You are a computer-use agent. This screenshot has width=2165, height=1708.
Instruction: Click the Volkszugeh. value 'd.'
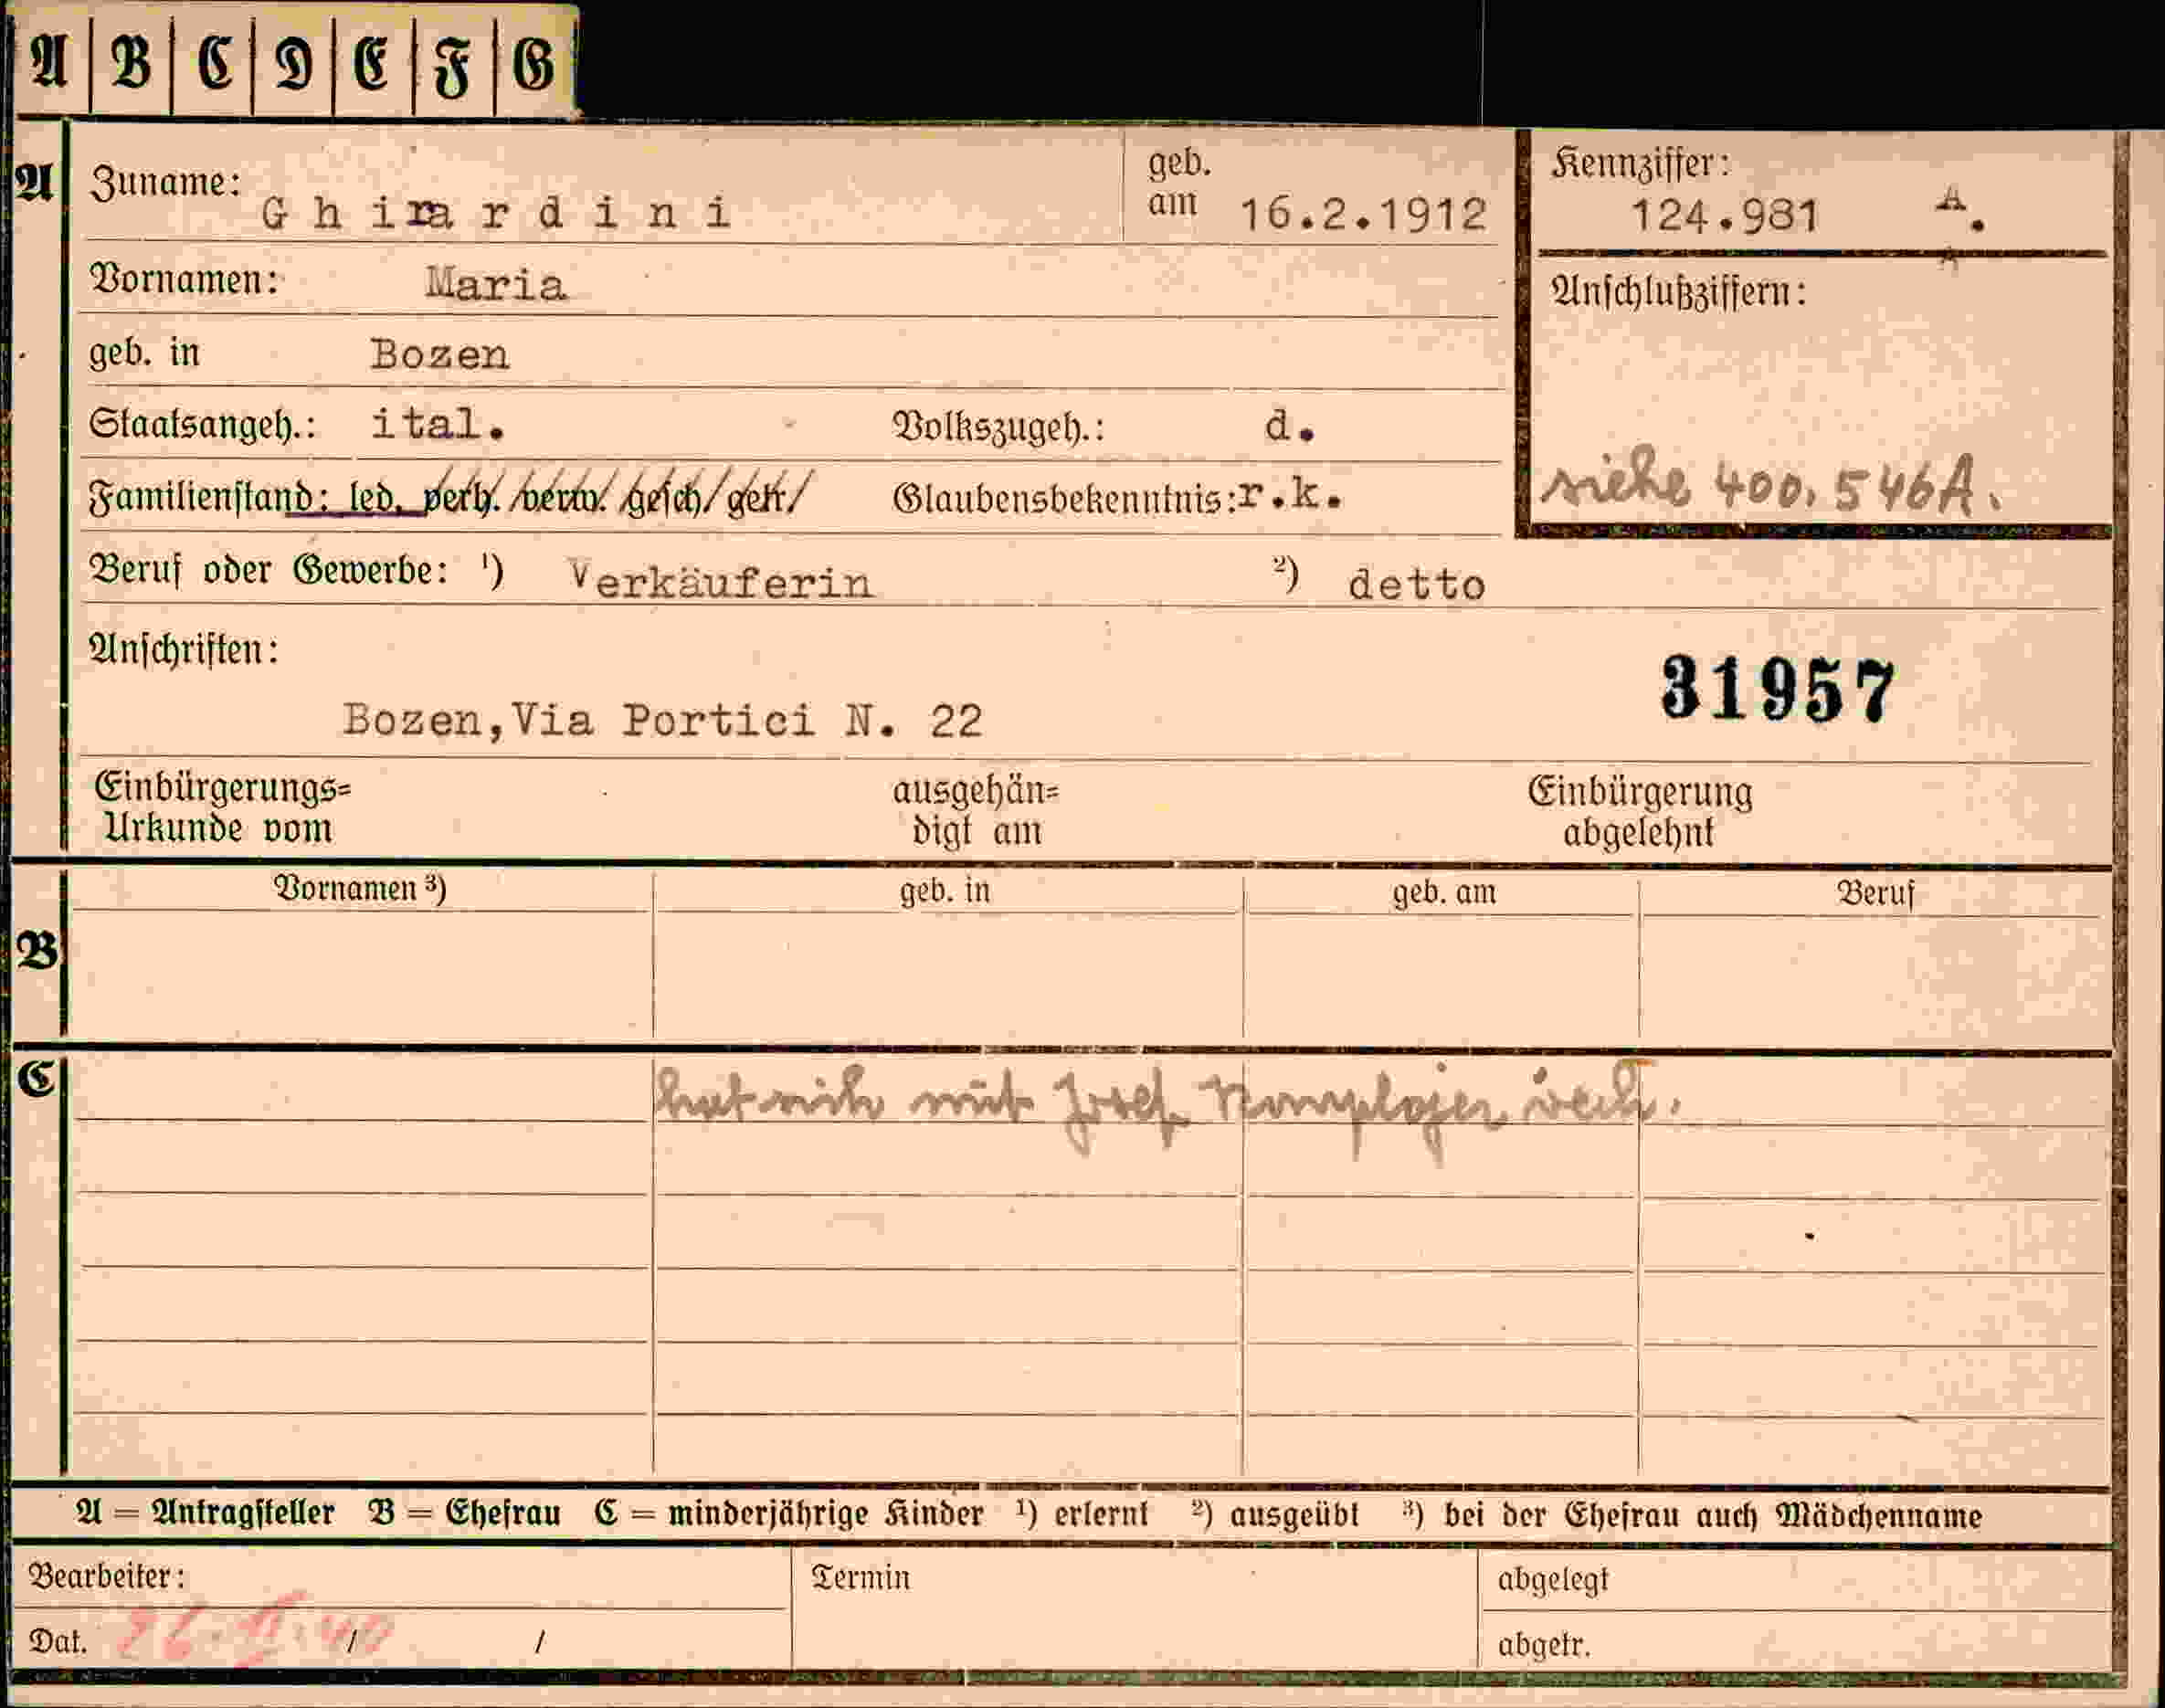tap(1290, 427)
